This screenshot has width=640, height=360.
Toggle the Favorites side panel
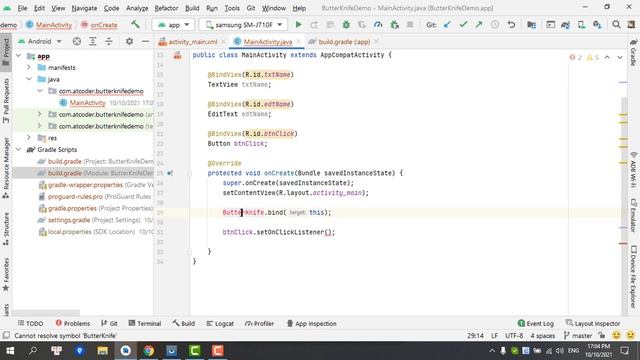click(6, 275)
